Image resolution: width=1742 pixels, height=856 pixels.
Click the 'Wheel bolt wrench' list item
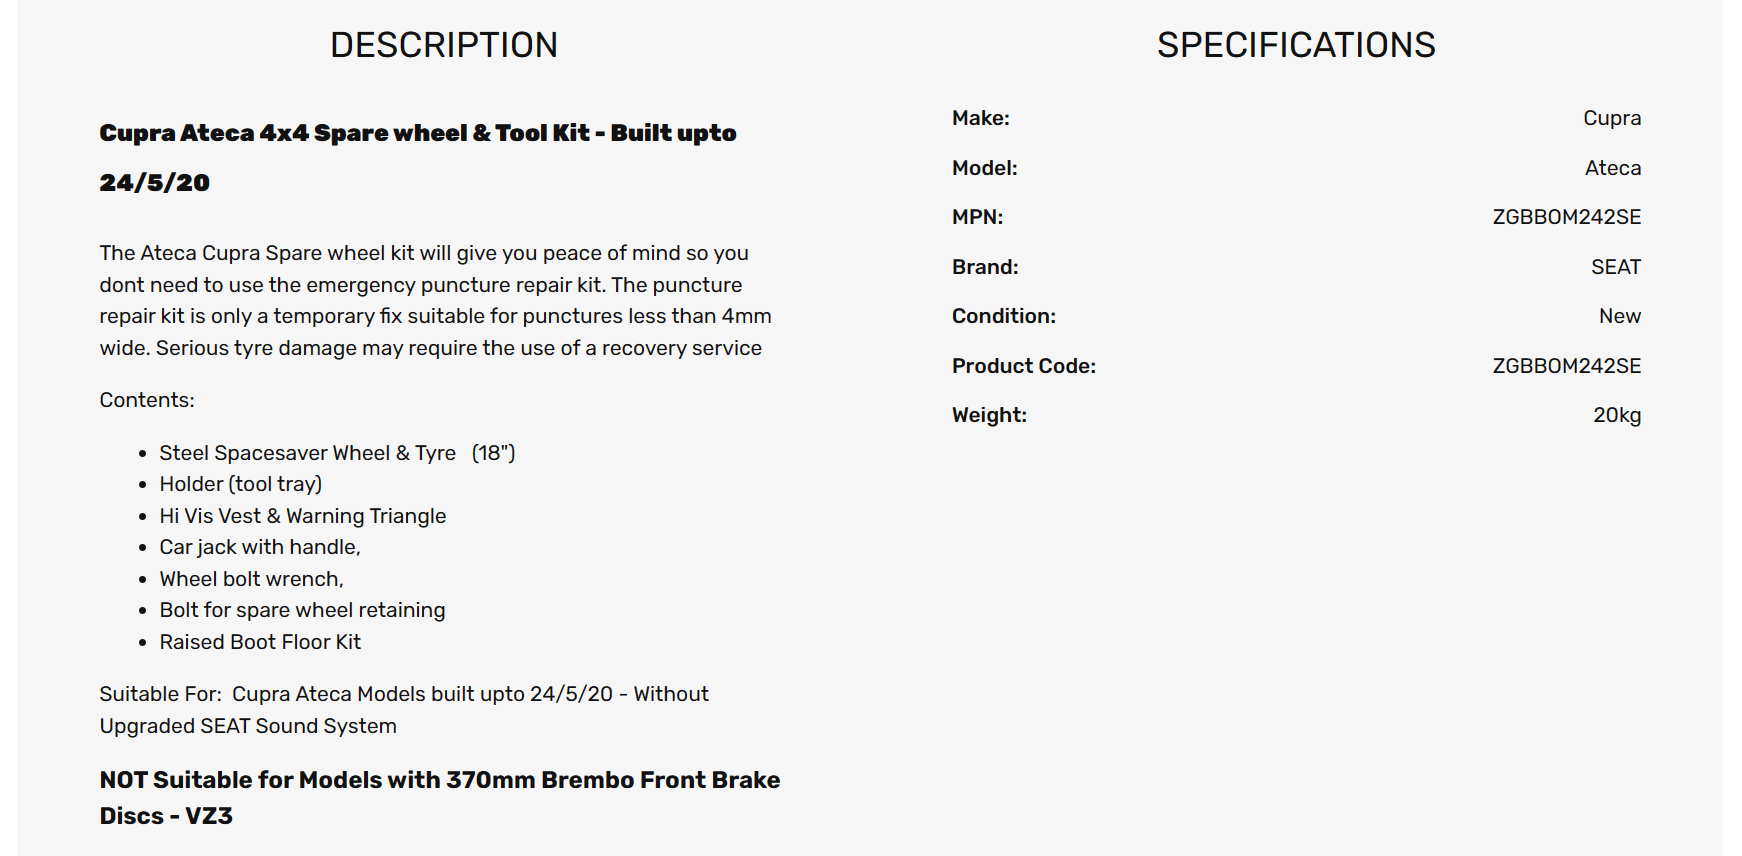pyautogui.click(x=251, y=579)
